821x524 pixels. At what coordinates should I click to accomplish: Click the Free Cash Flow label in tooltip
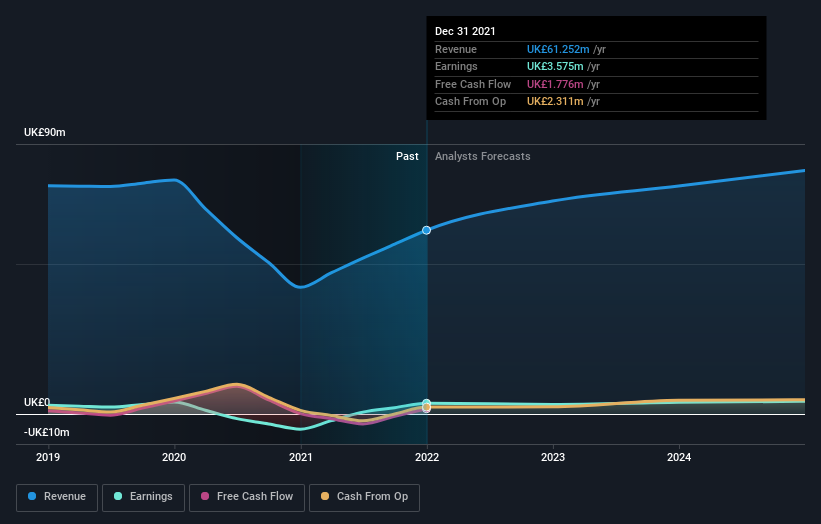(473, 84)
